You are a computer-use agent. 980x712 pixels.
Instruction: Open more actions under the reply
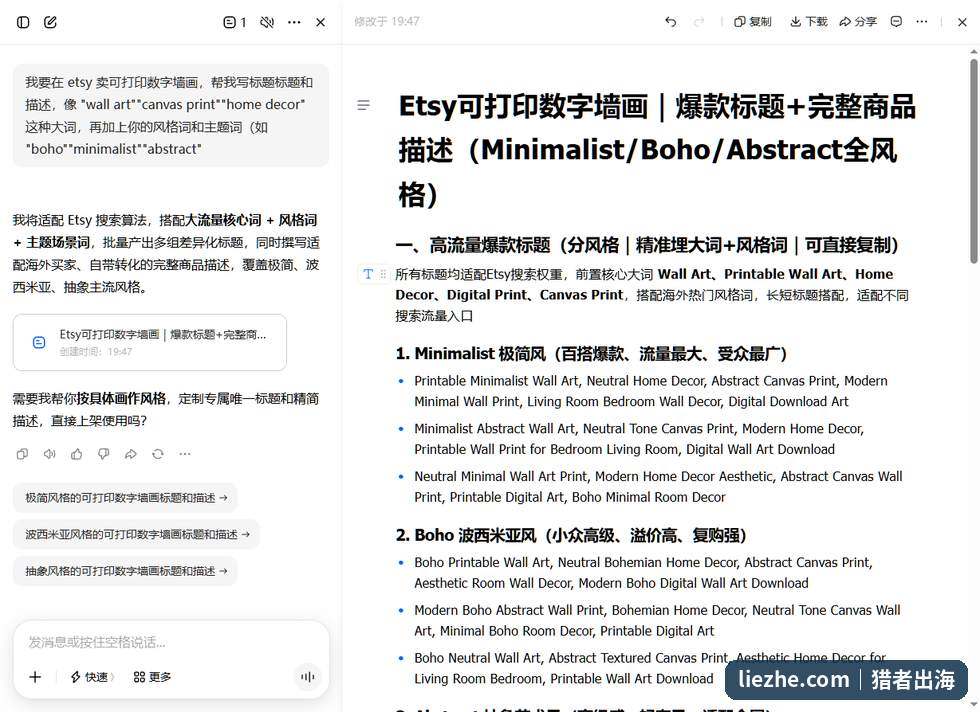[185, 454]
